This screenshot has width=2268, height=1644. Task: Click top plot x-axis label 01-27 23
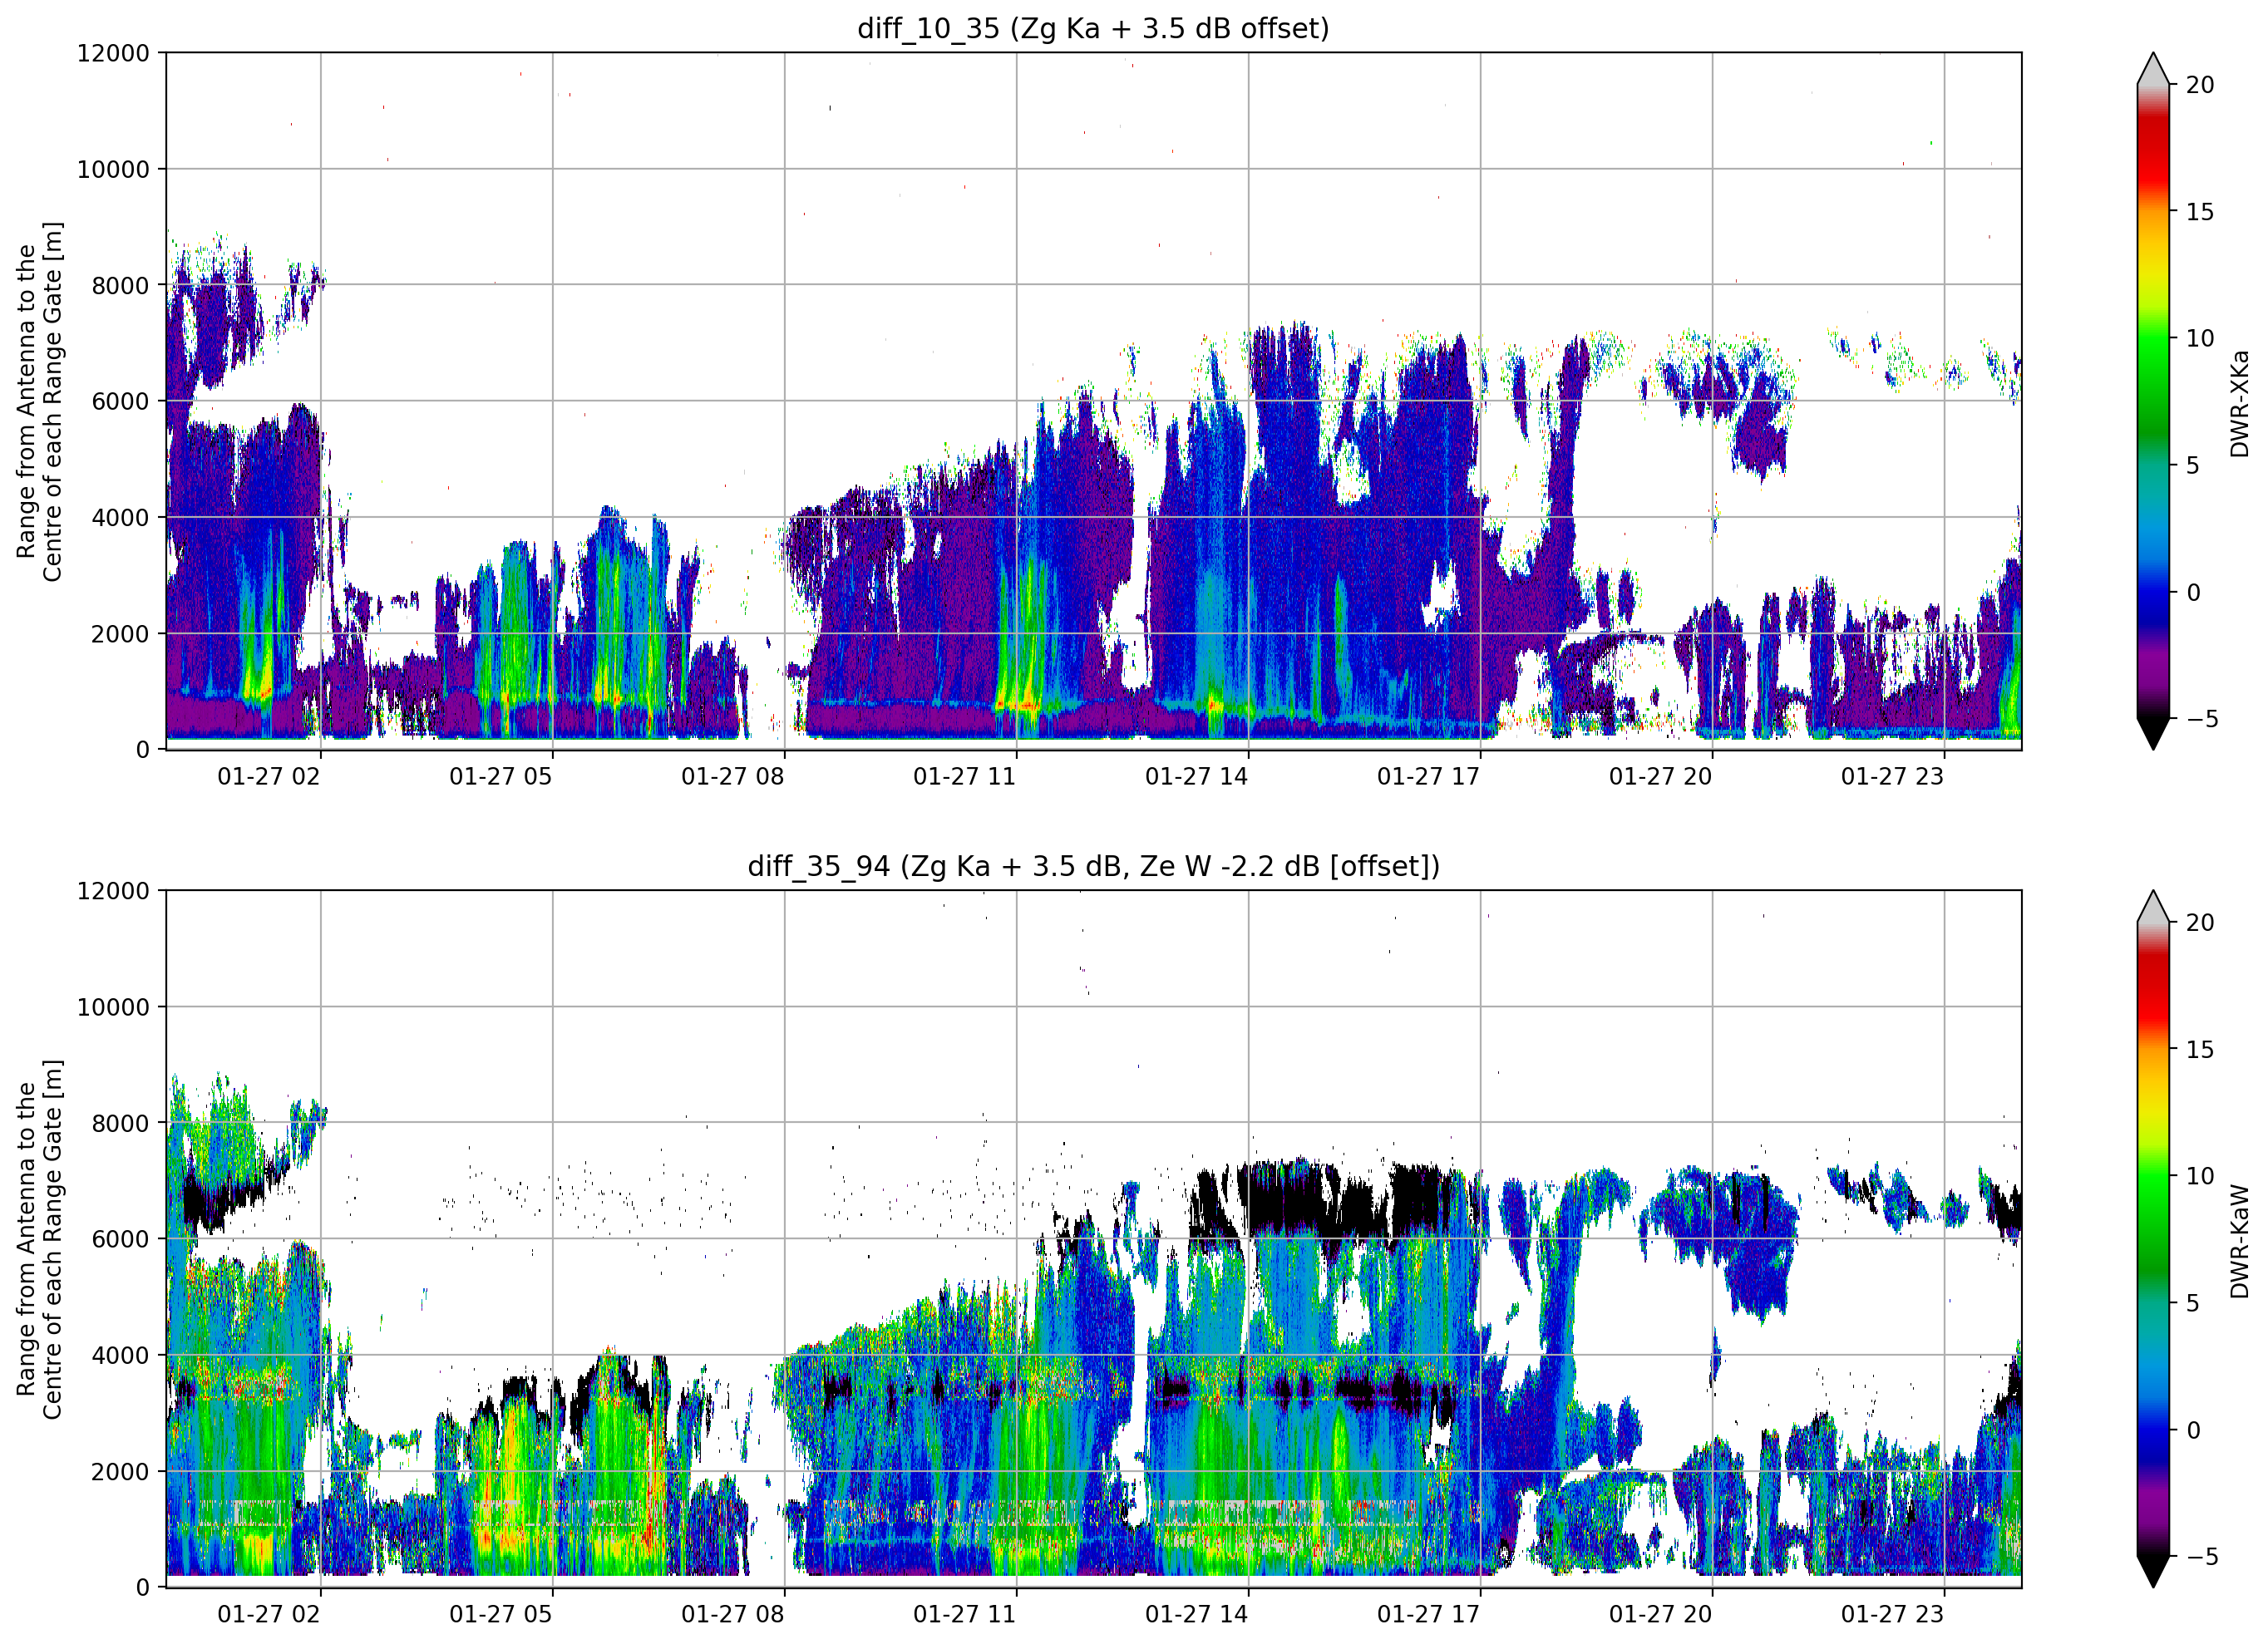coord(1893,776)
